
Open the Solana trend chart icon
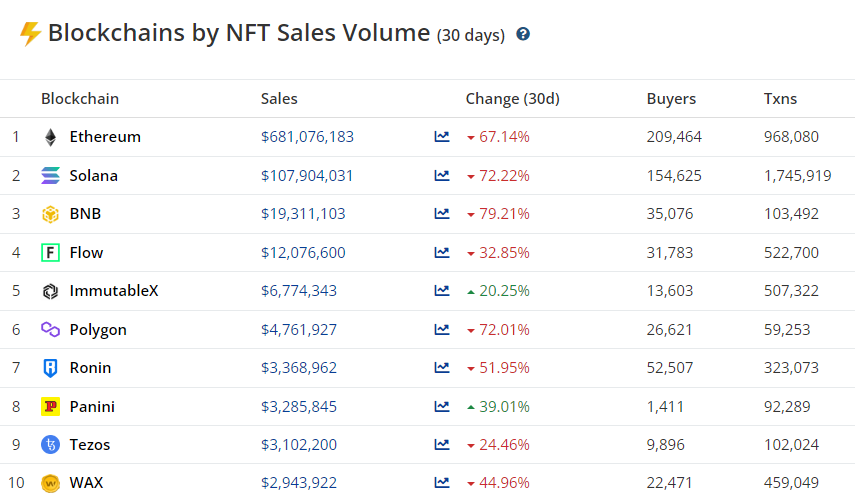point(442,176)
